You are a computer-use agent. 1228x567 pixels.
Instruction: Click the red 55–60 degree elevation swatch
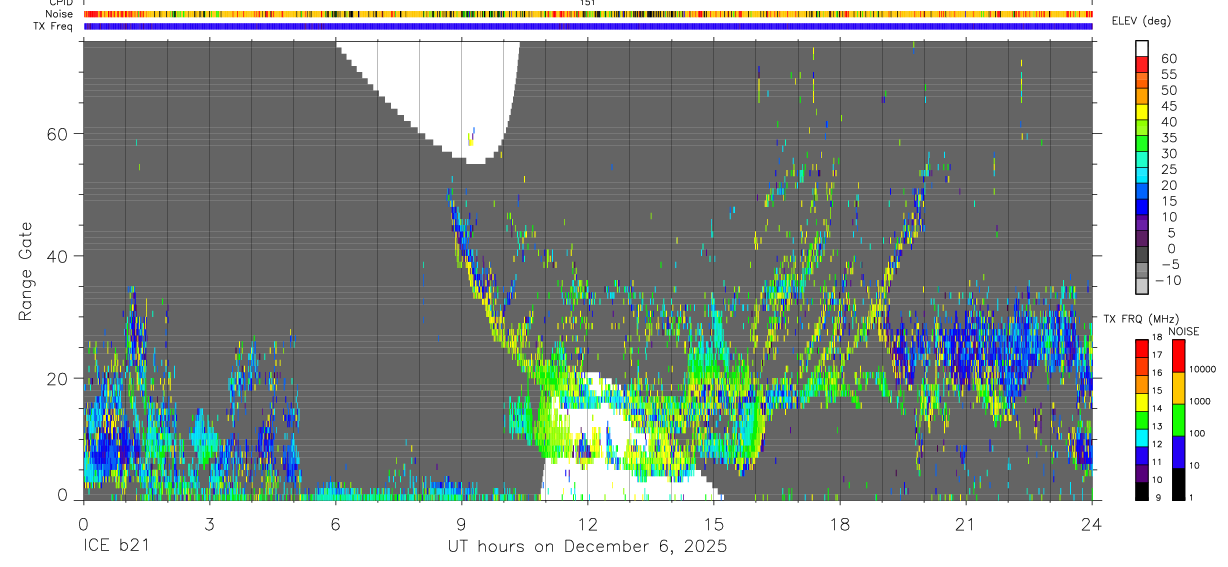[1142, 65]
